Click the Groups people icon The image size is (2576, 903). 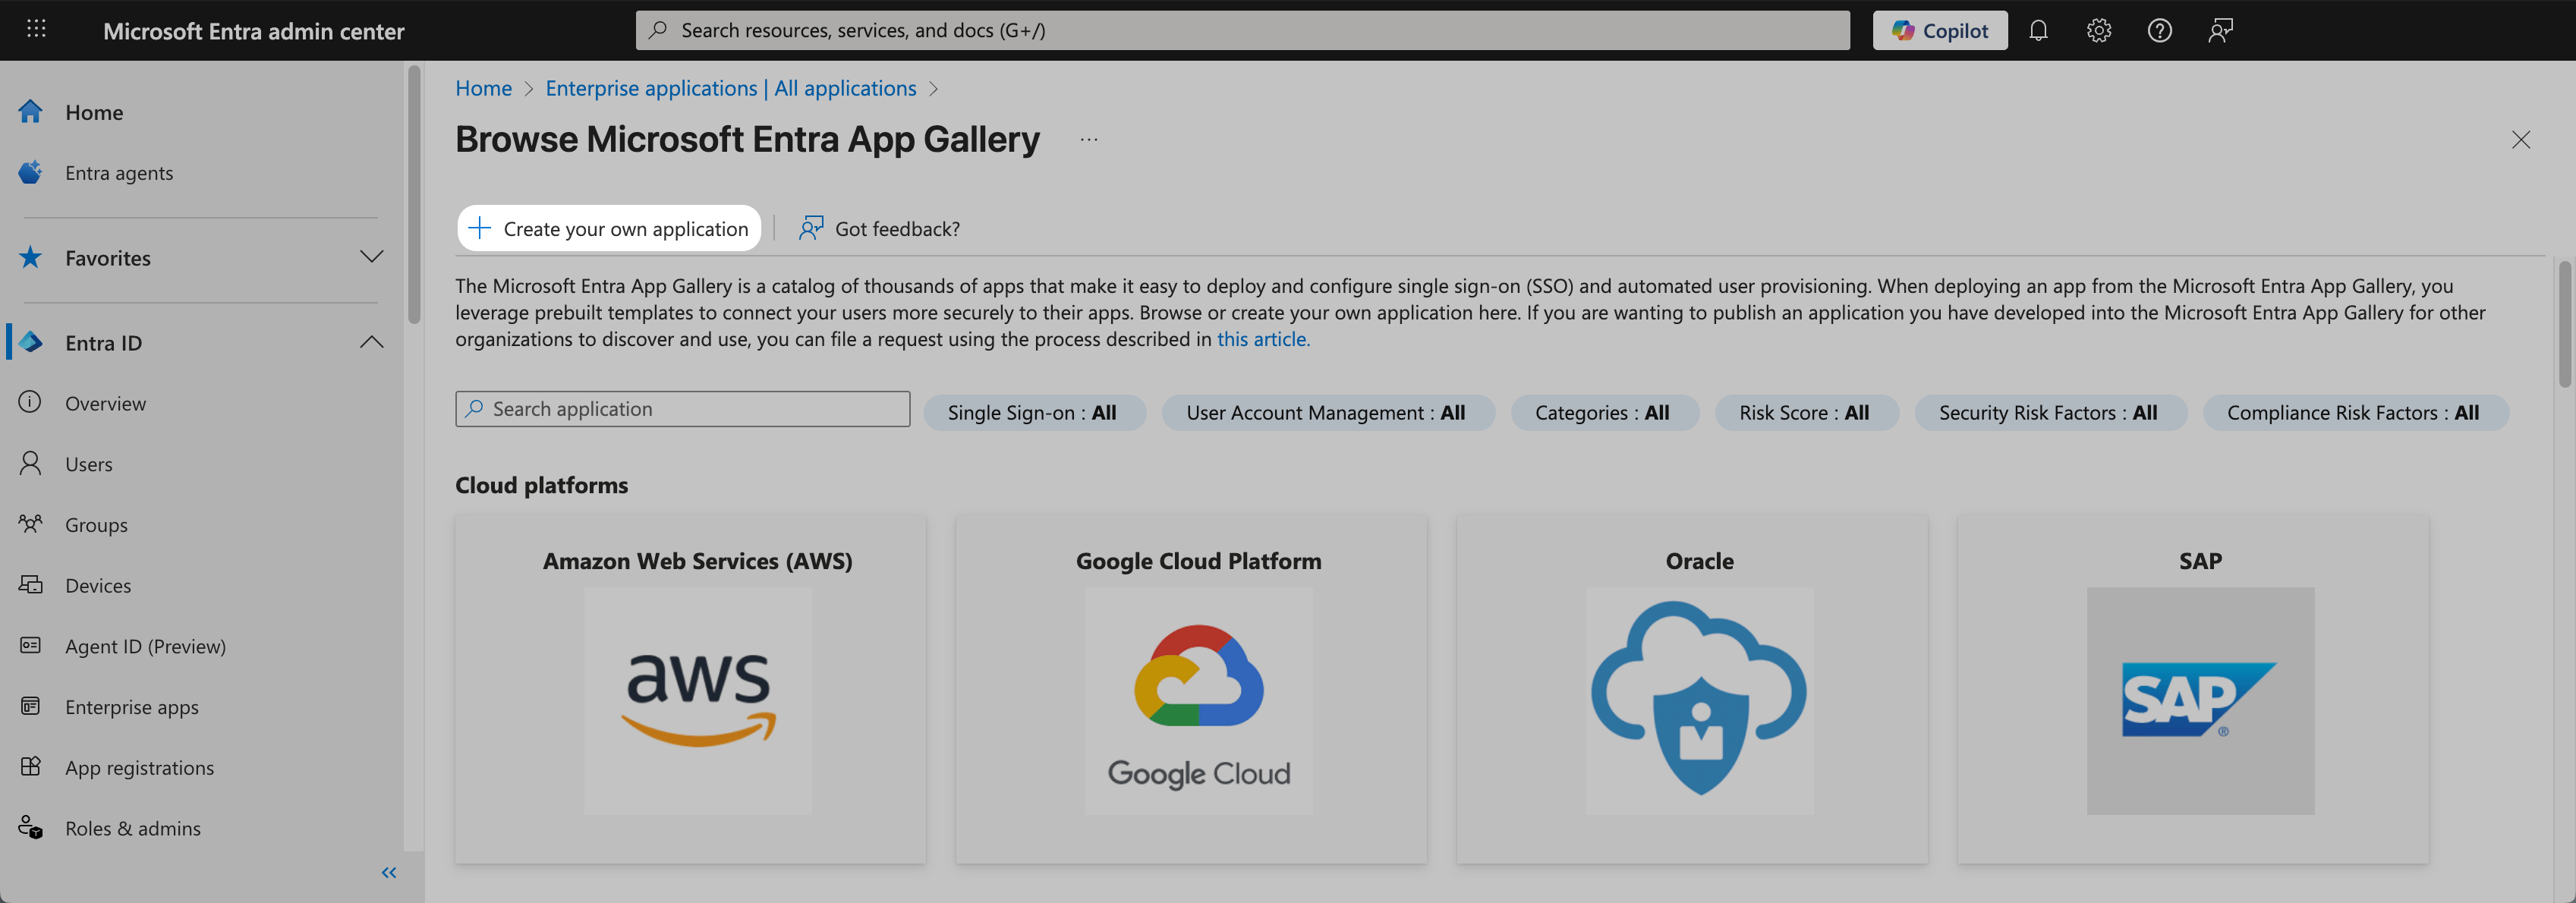pos(31,523)
